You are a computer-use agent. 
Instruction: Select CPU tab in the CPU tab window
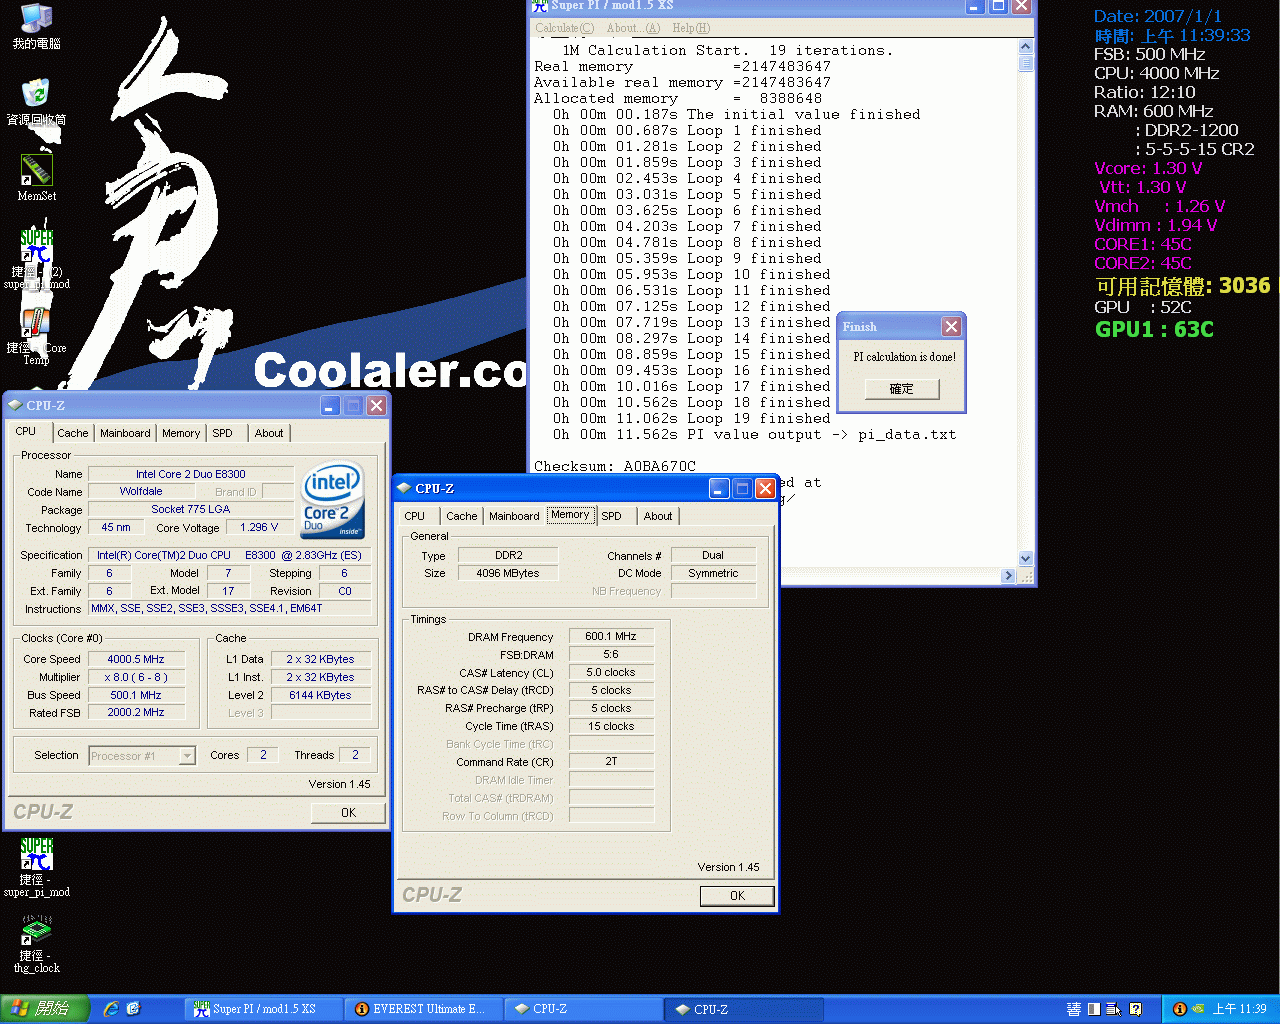[26, 431]
